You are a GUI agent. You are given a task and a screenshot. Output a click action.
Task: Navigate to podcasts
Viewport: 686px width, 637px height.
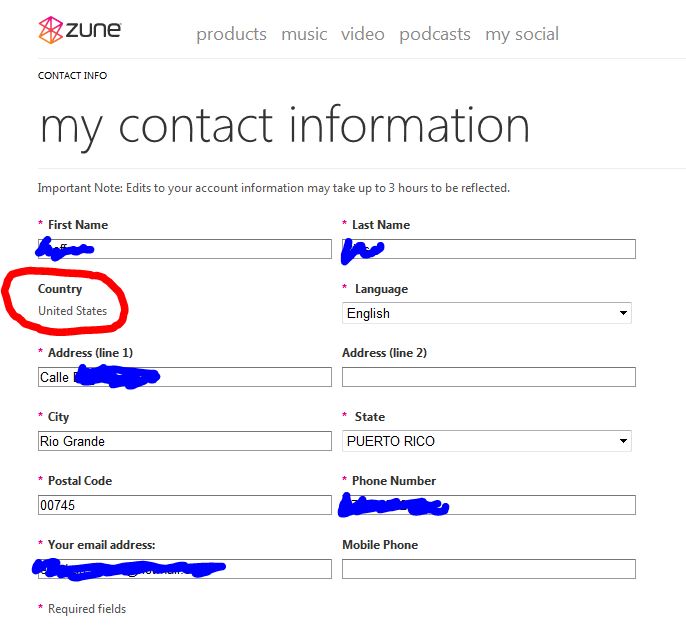(x=435, y=34)
